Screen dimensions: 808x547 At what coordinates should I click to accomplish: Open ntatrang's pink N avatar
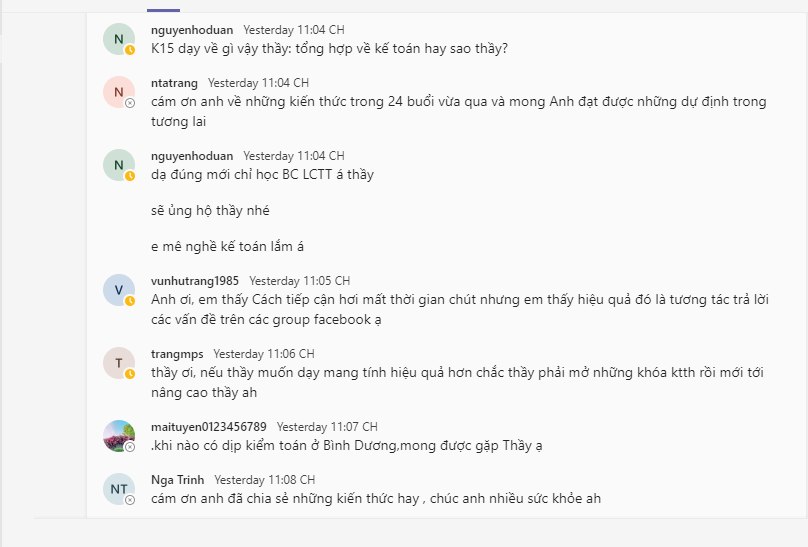coord(119,92)
